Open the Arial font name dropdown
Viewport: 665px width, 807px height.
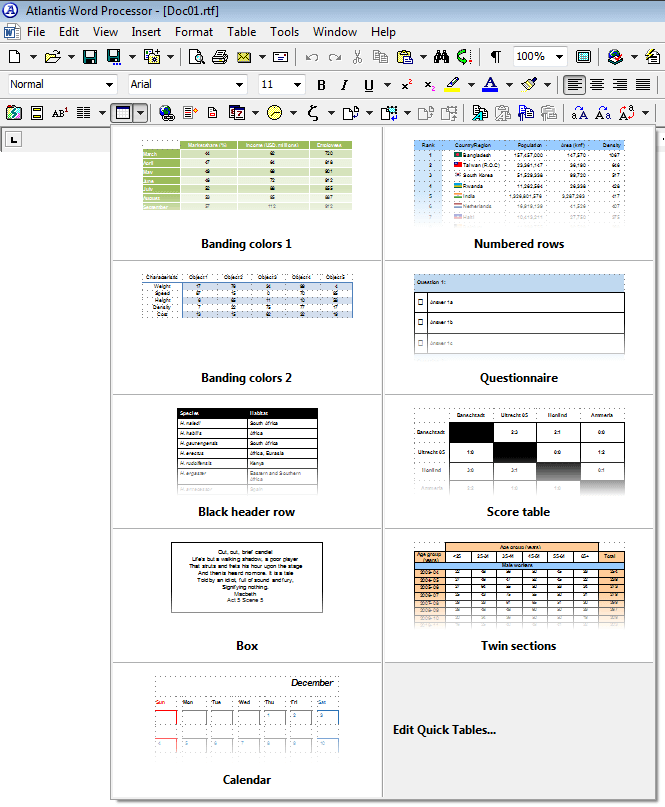[x=239, y=85]
